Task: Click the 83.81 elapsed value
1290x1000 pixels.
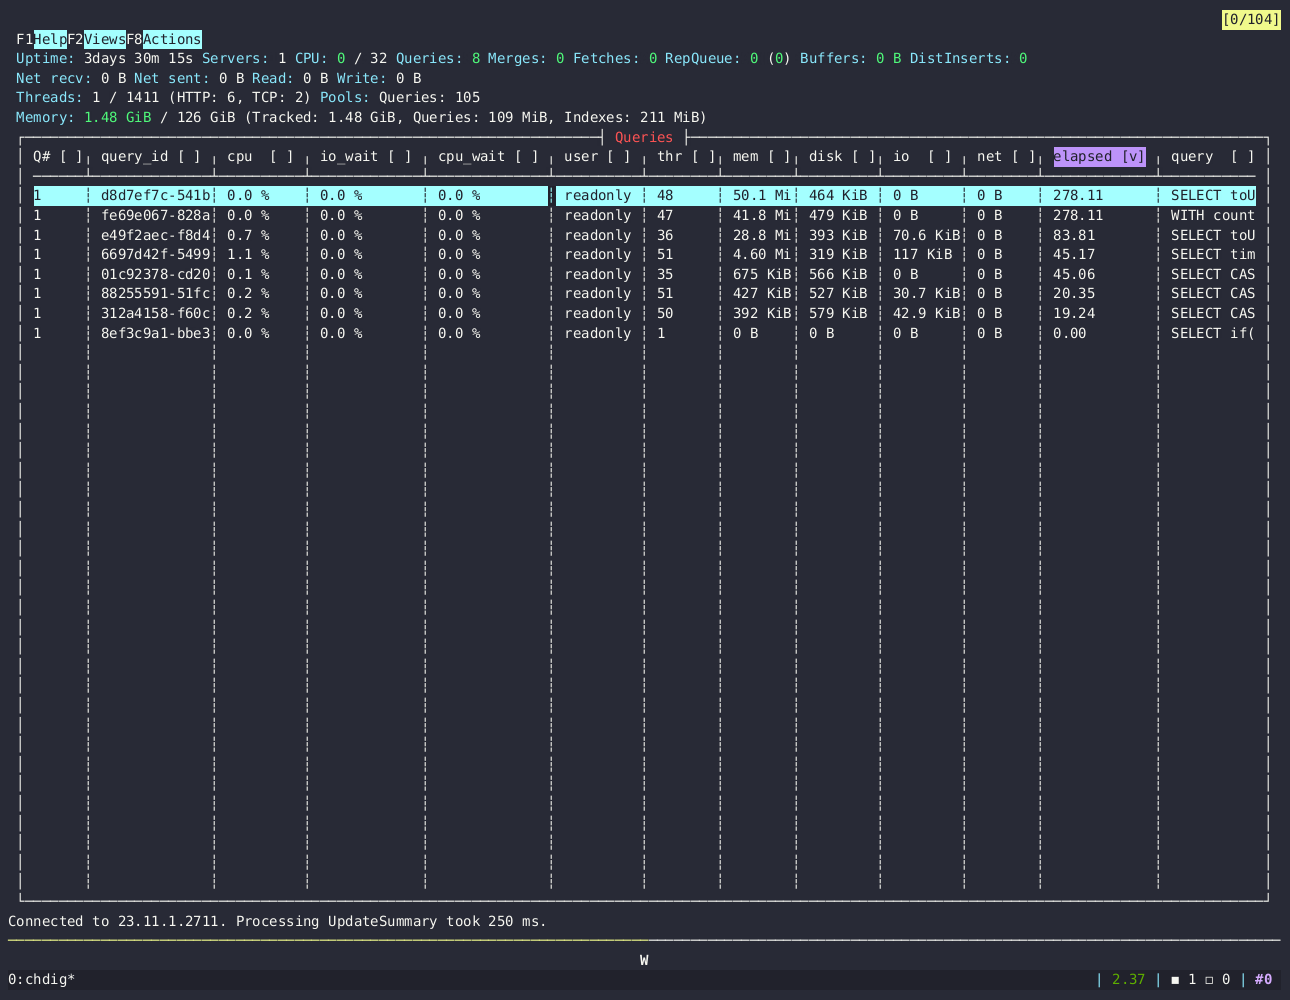Action: click(1074, 235)
